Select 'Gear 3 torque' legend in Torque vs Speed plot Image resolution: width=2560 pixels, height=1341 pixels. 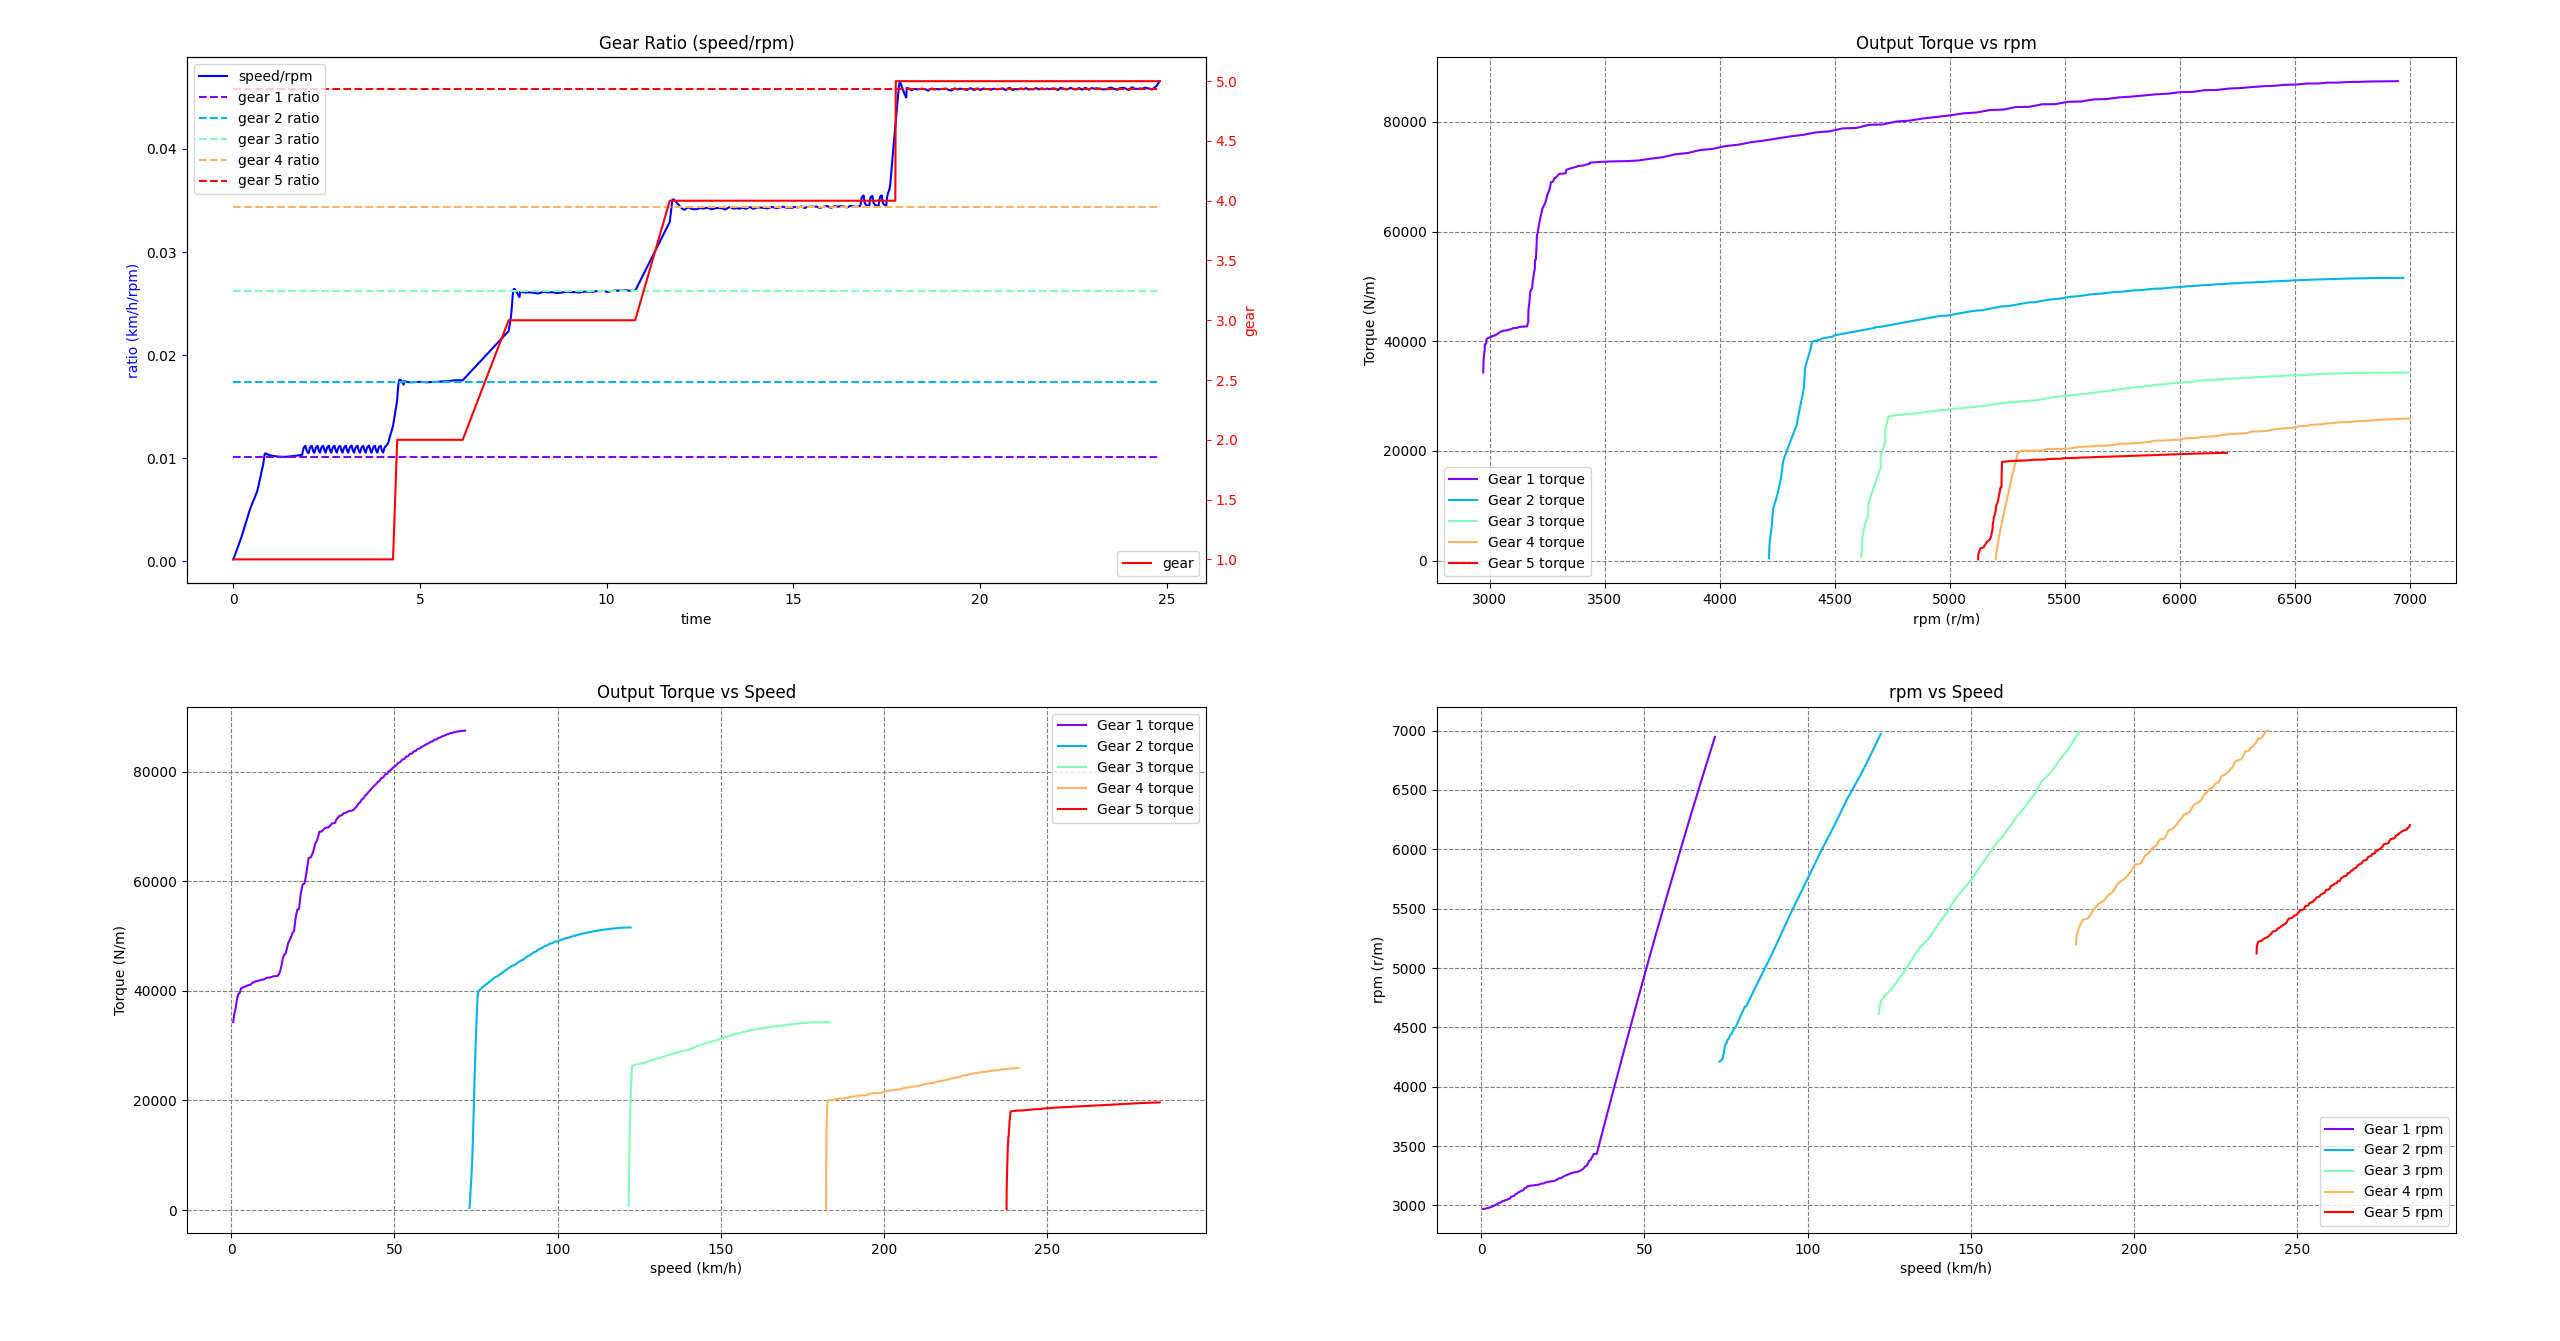coord(1125,767)
